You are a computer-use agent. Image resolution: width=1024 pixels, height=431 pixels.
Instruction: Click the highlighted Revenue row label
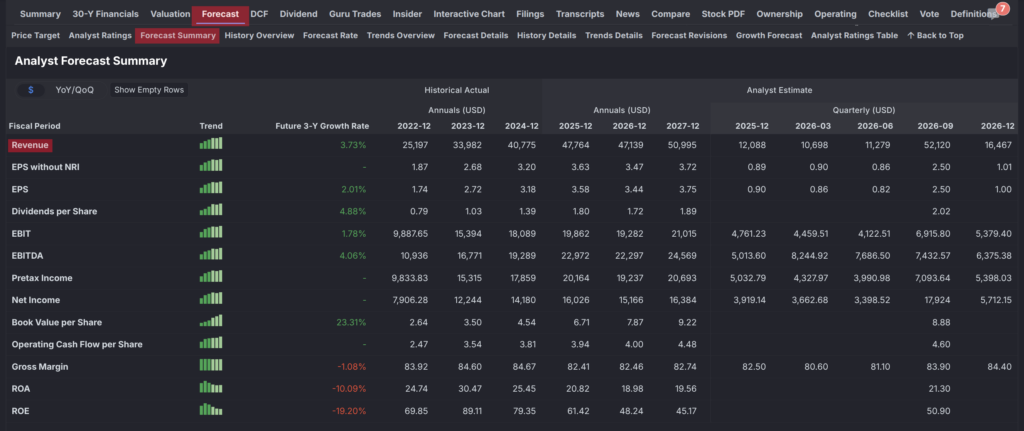point(30,145)
